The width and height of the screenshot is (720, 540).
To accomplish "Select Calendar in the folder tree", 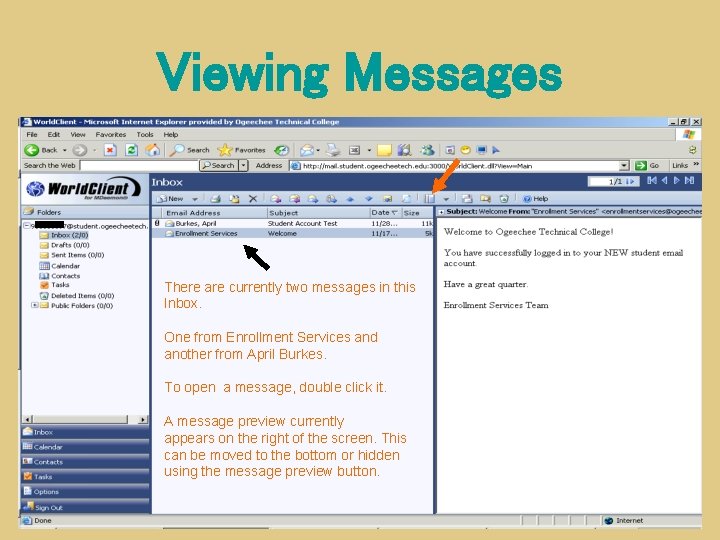I will (60, 266).
